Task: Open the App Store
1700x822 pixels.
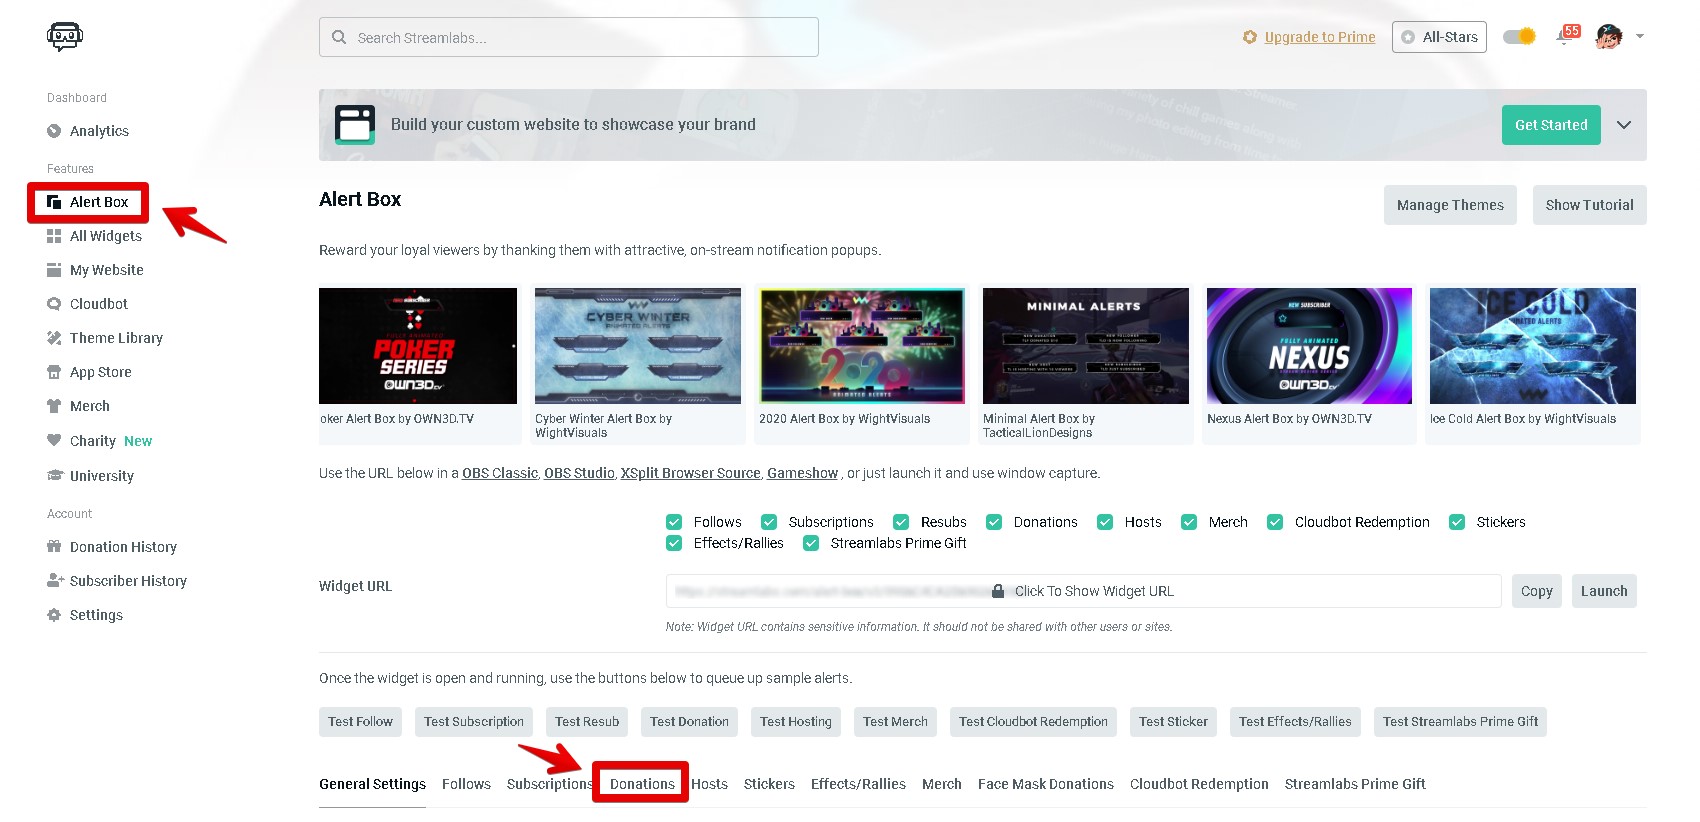Action: tap(89, 372)
